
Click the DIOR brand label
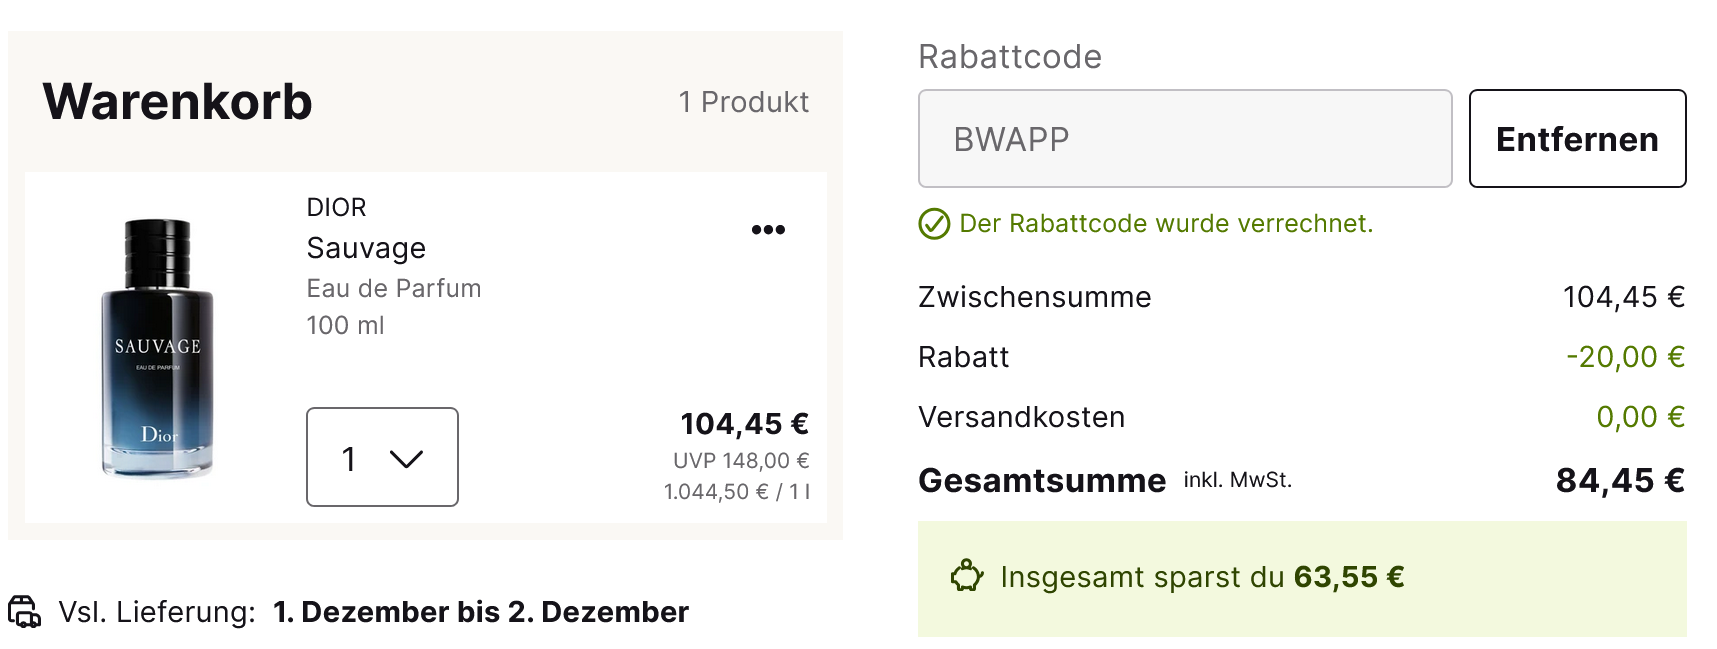336,207
